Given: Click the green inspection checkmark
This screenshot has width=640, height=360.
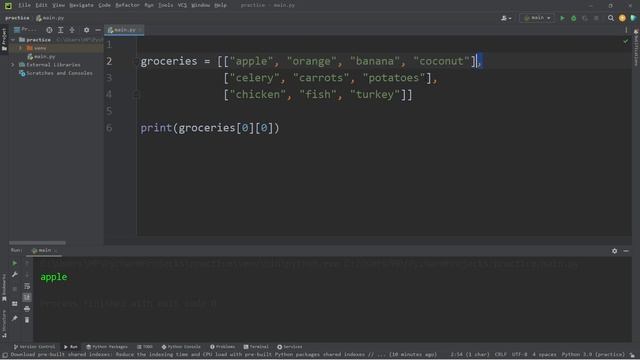Looking at the screenshot, I should click(626, 42).
